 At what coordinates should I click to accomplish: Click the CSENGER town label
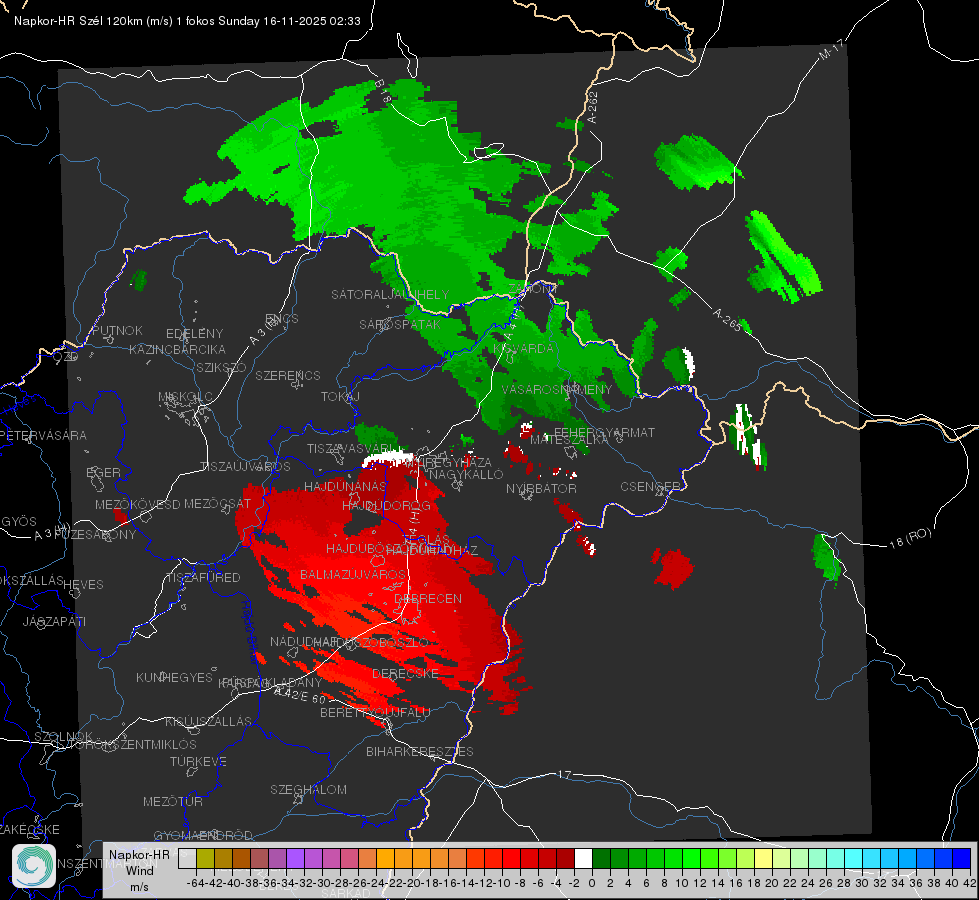(650, 486)
